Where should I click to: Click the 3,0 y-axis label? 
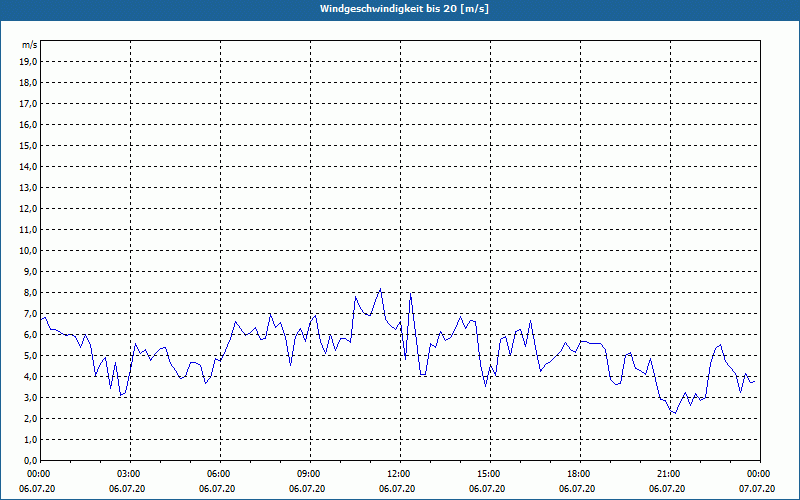pos(30,397)
